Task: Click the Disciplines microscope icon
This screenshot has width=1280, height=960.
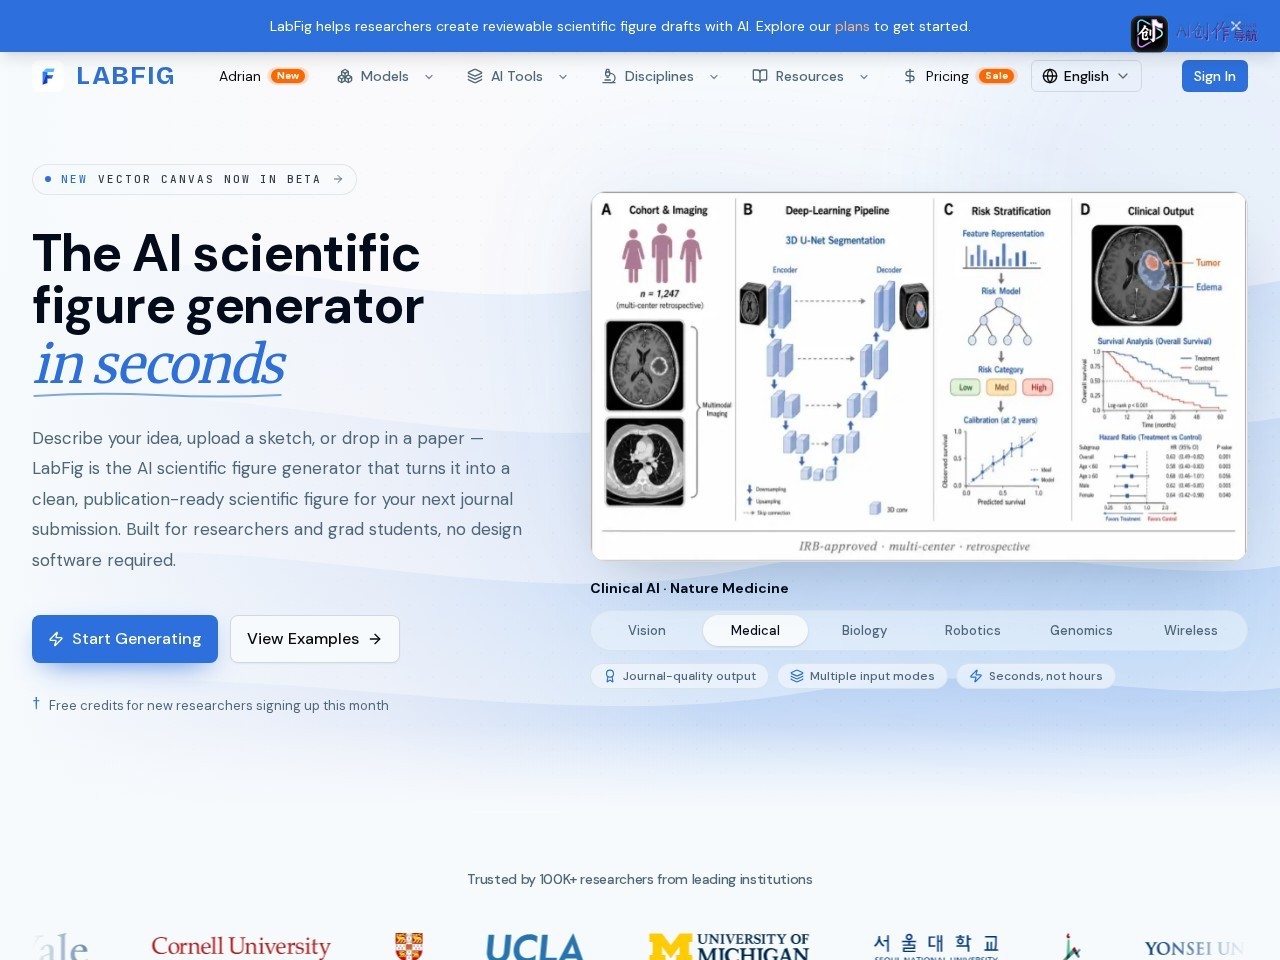Action: click(609, 76)
